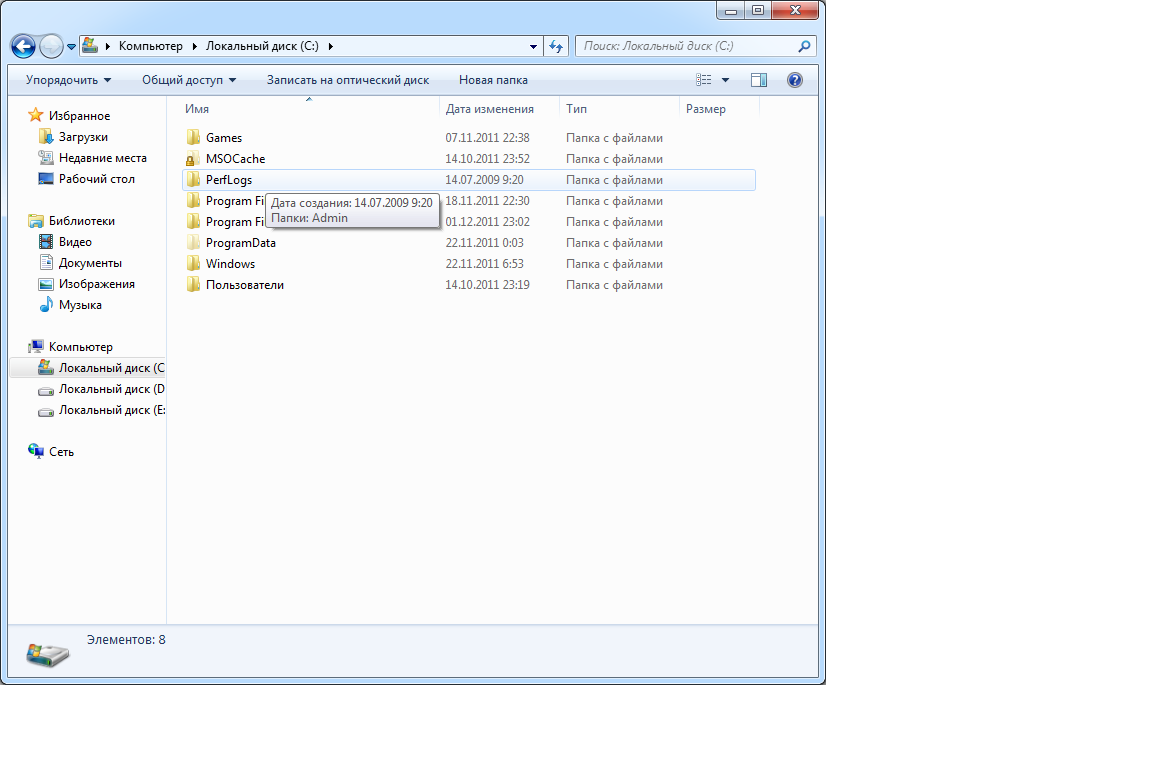Maximize the Explorer window
1162x778 pixels.
coord(757,10)
